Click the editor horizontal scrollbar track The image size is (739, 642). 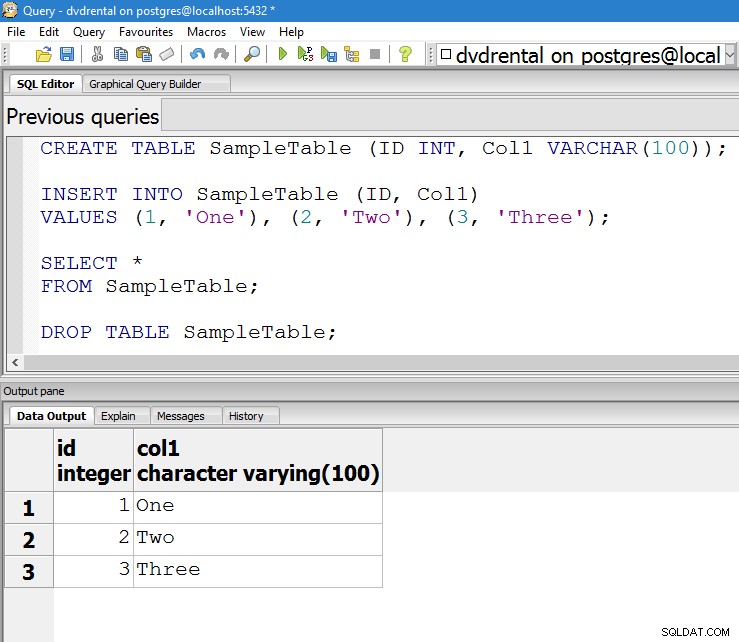[381, 362]
